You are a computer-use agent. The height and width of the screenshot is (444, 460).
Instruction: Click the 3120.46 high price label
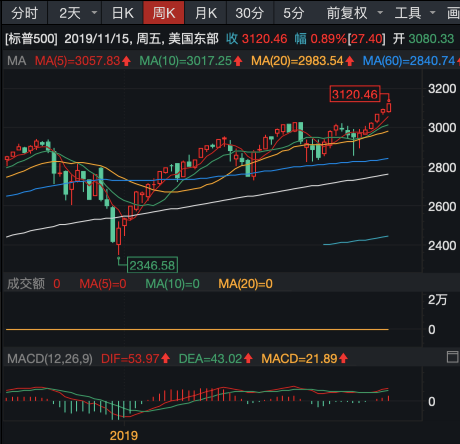pos(355,94)
